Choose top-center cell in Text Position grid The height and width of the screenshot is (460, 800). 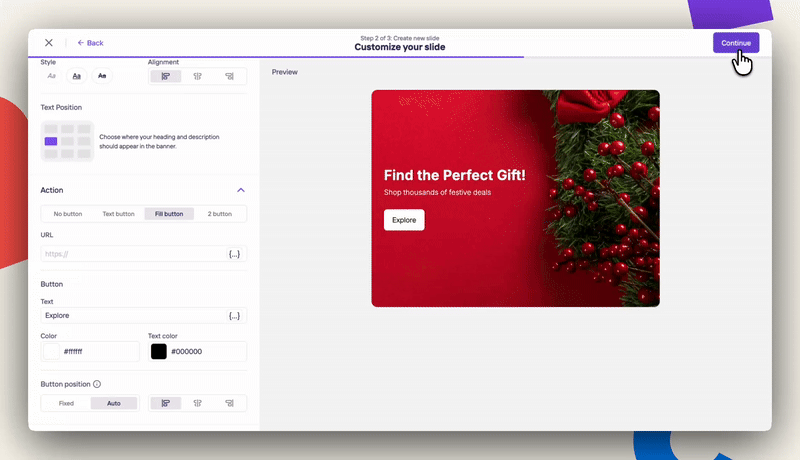coord(67,129)
